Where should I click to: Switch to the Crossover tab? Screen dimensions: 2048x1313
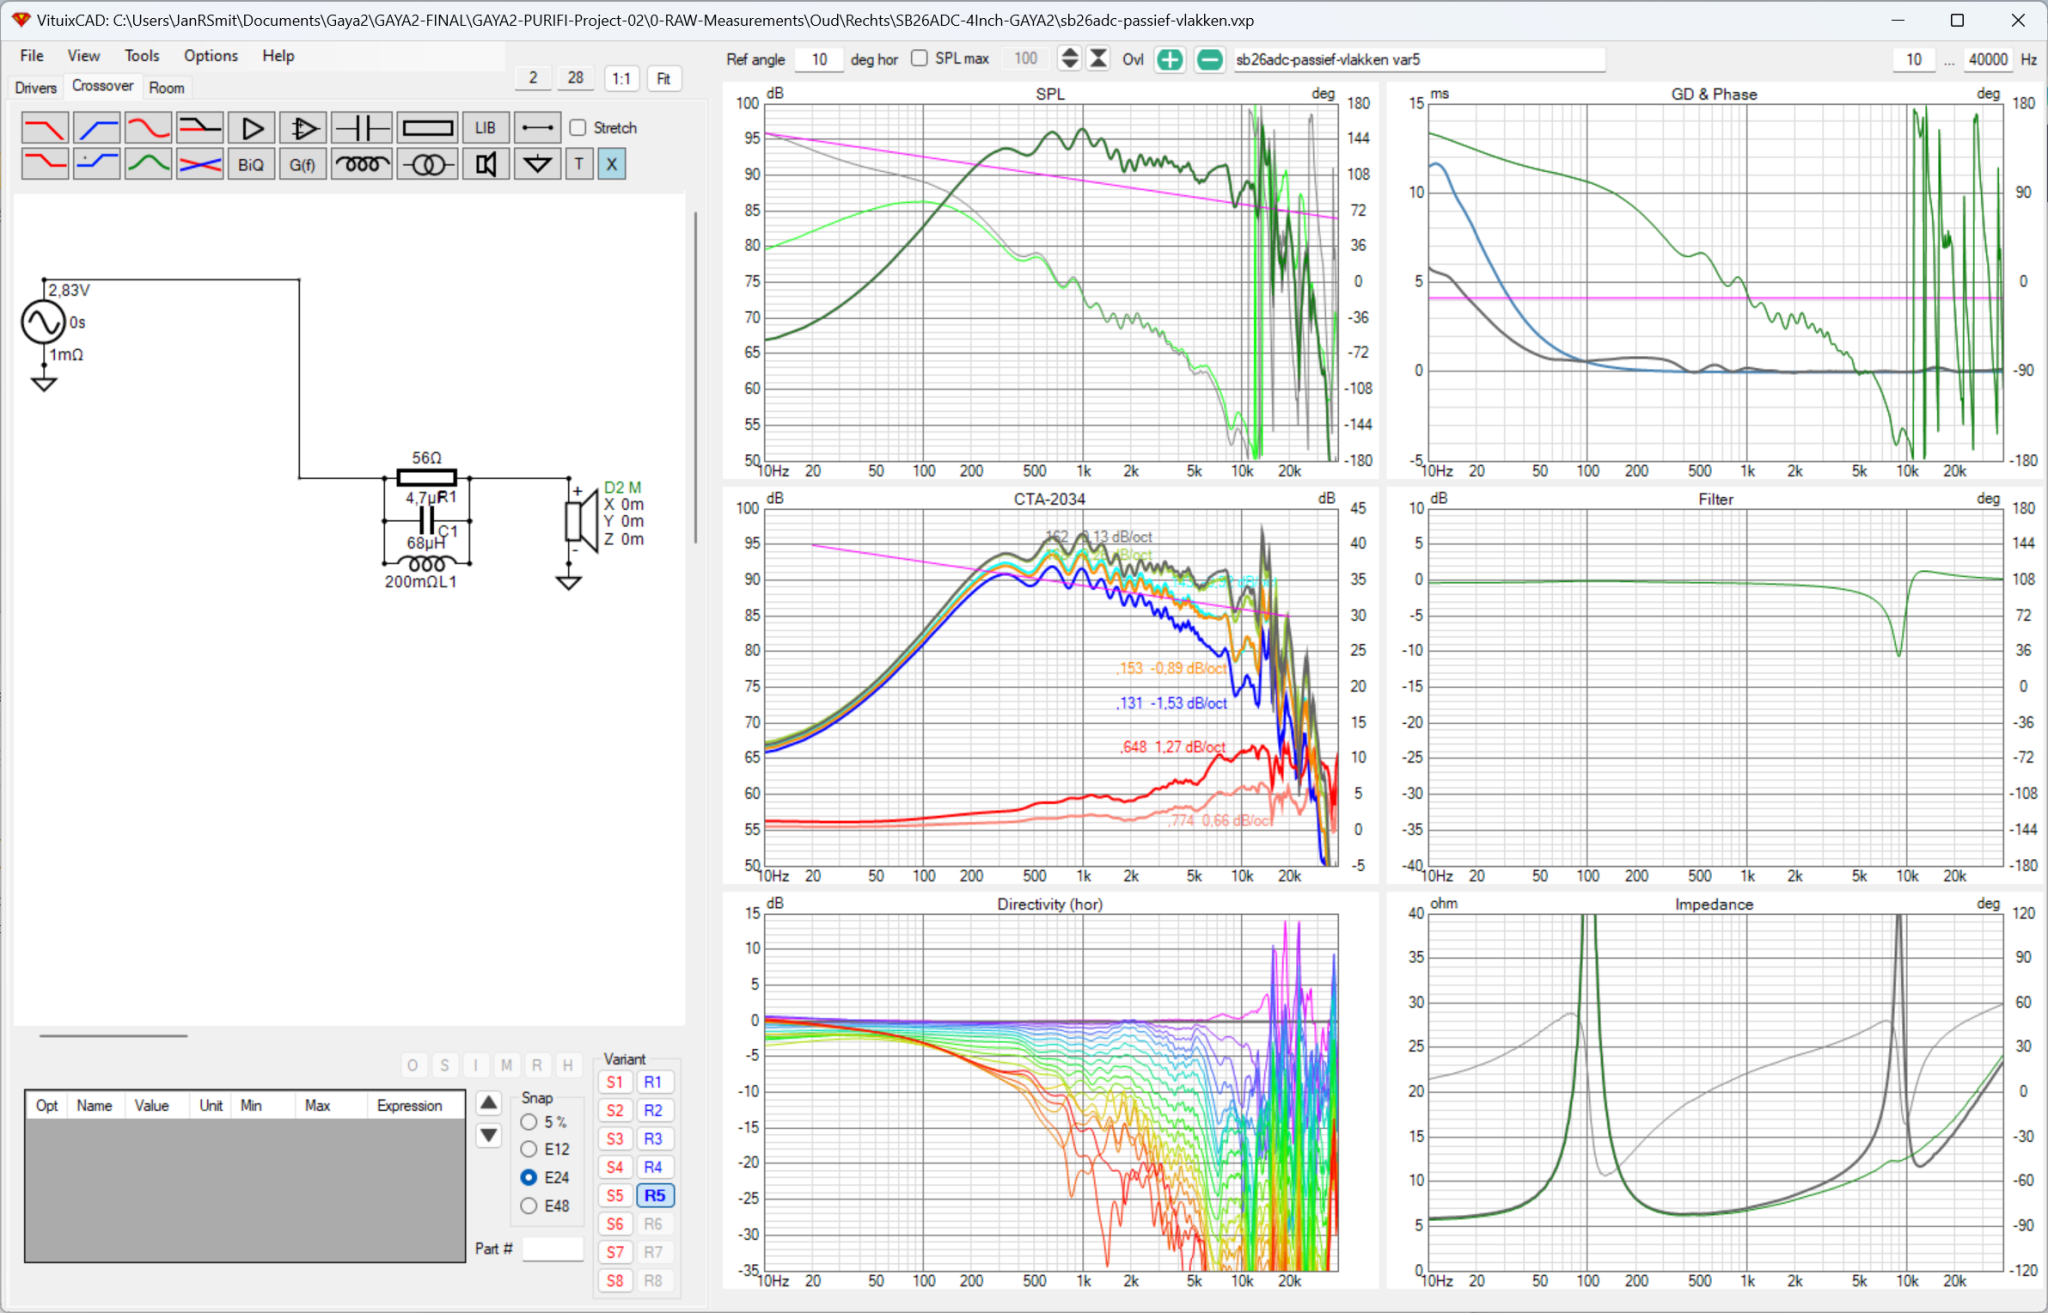103,86
